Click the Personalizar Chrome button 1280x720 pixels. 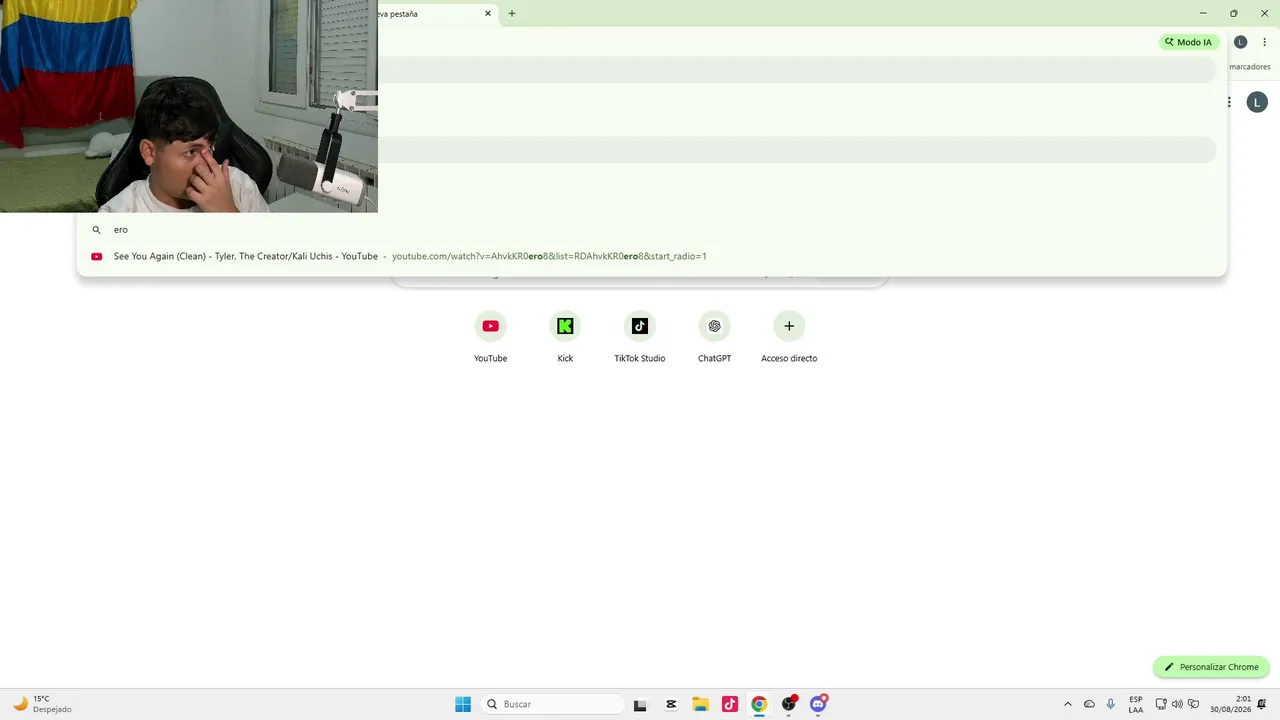(1211, 667)
